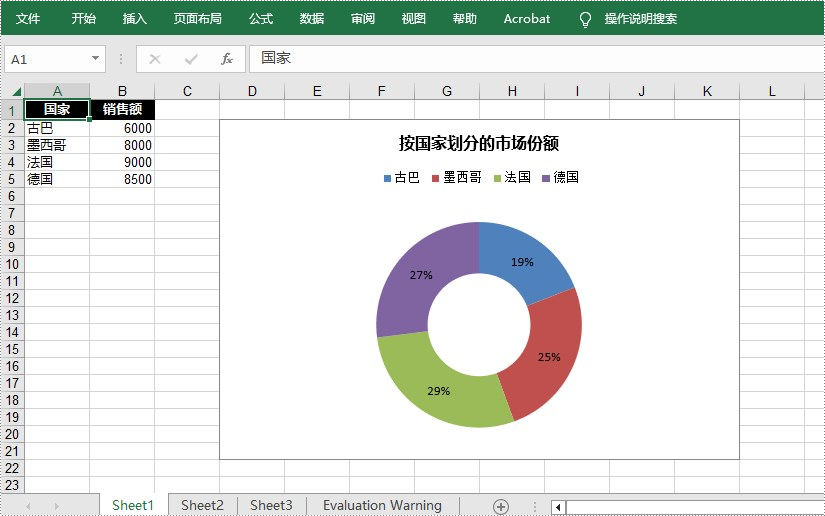Image resolution: width=825 pixels, height=516 pixels.
Task: Switch to Sheet3 tab
Action: click(271, 505)
